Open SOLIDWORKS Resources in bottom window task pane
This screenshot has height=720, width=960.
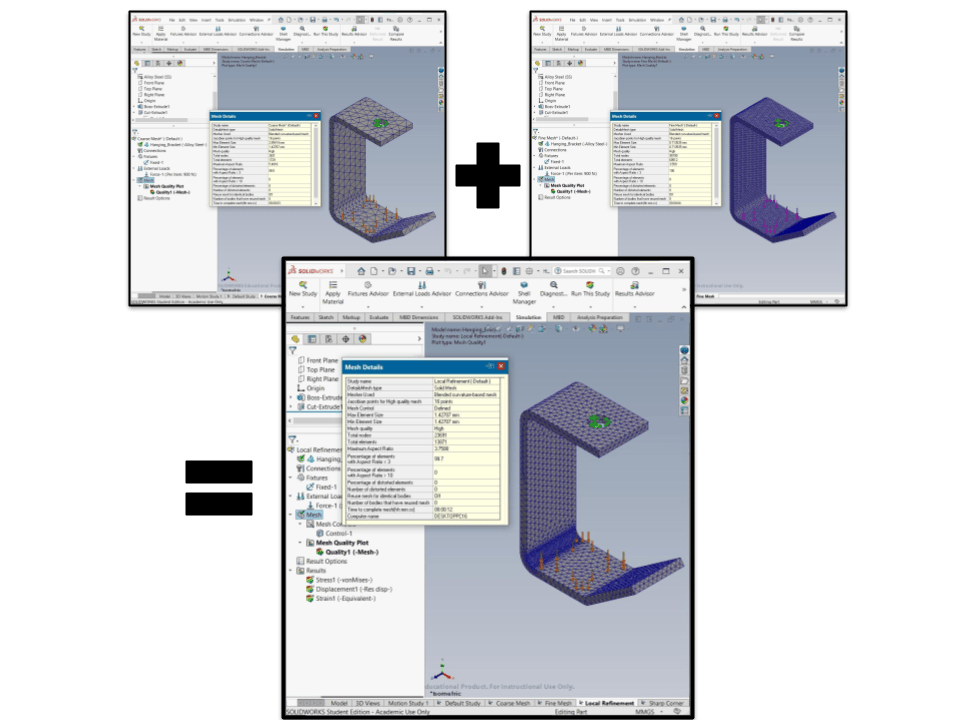coord(684,360)
